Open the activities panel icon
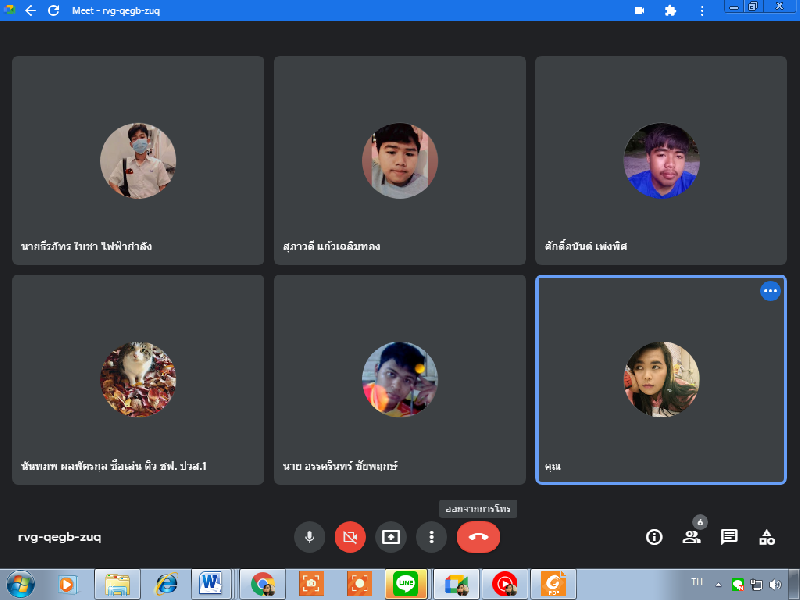800x600 pixels. (767, 537)
